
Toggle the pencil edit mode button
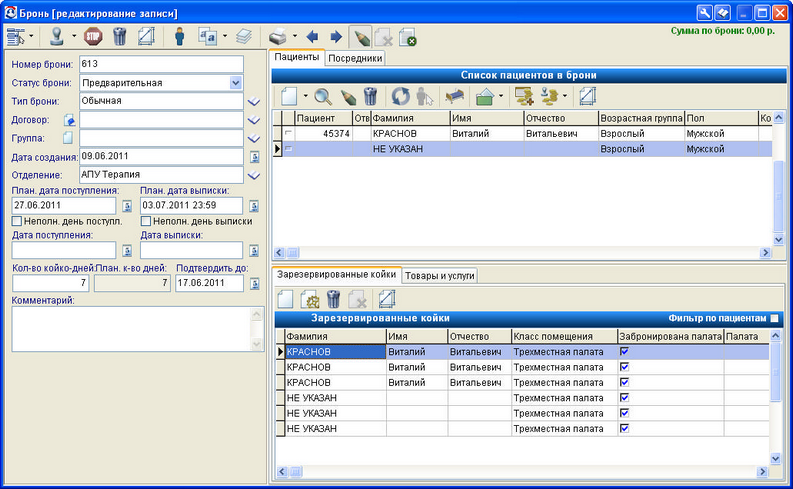pos(360,37)
